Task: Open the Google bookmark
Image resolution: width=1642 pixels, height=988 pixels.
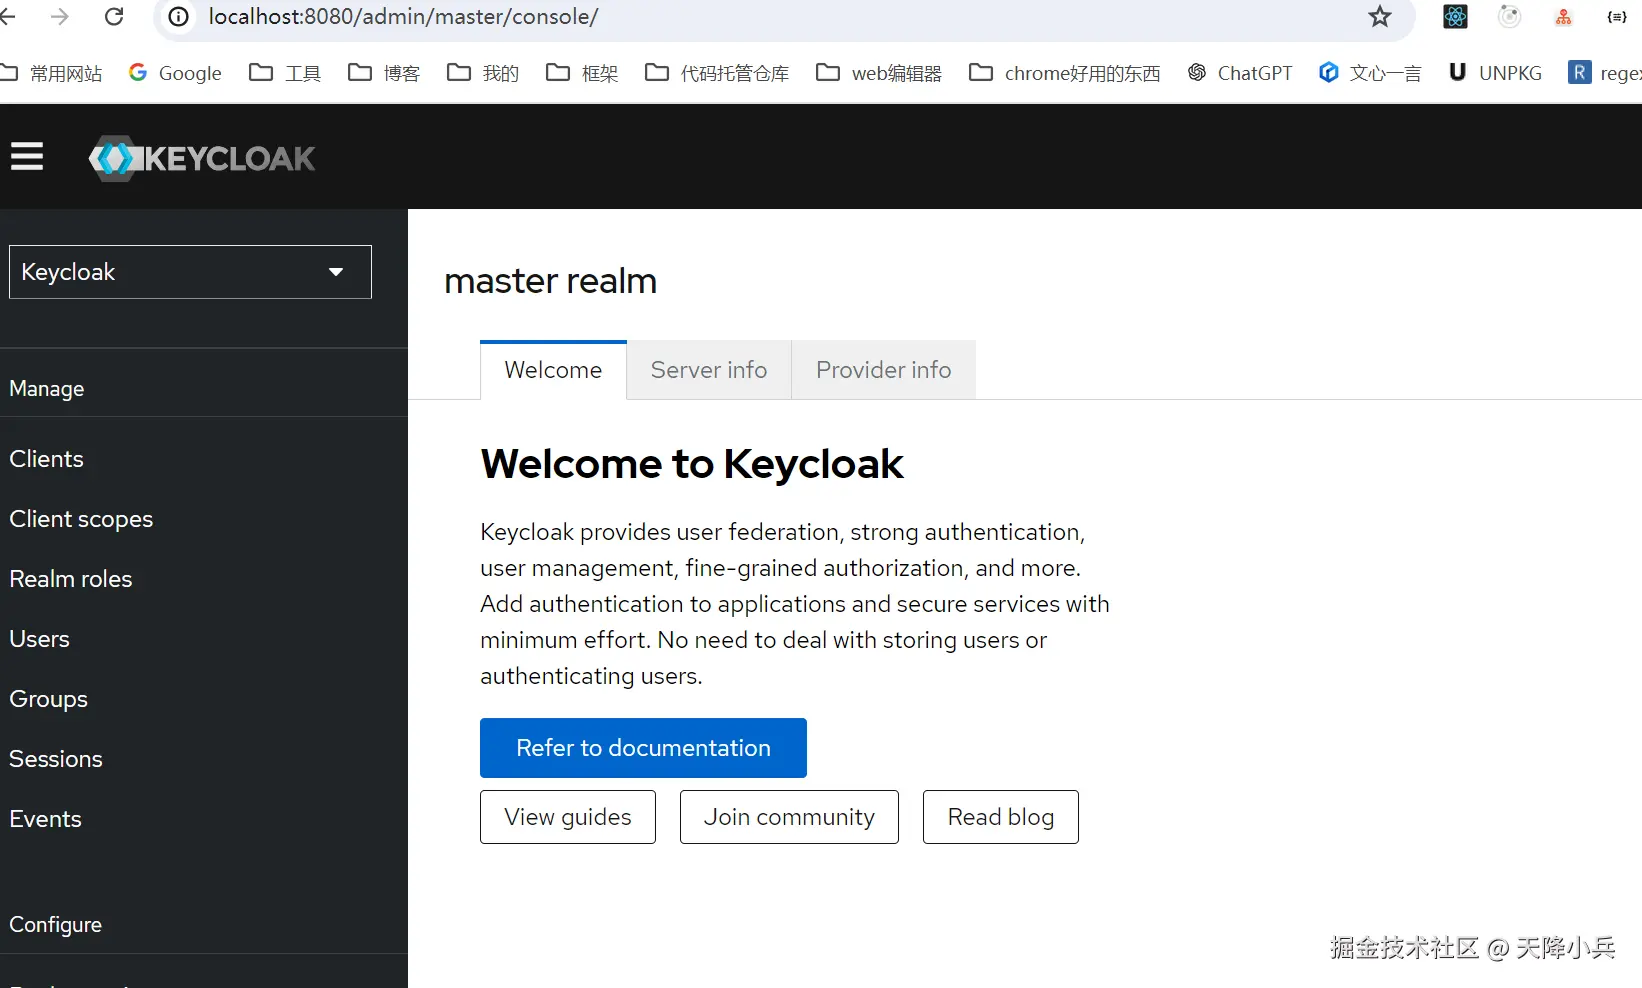Action: coord(176,73)
